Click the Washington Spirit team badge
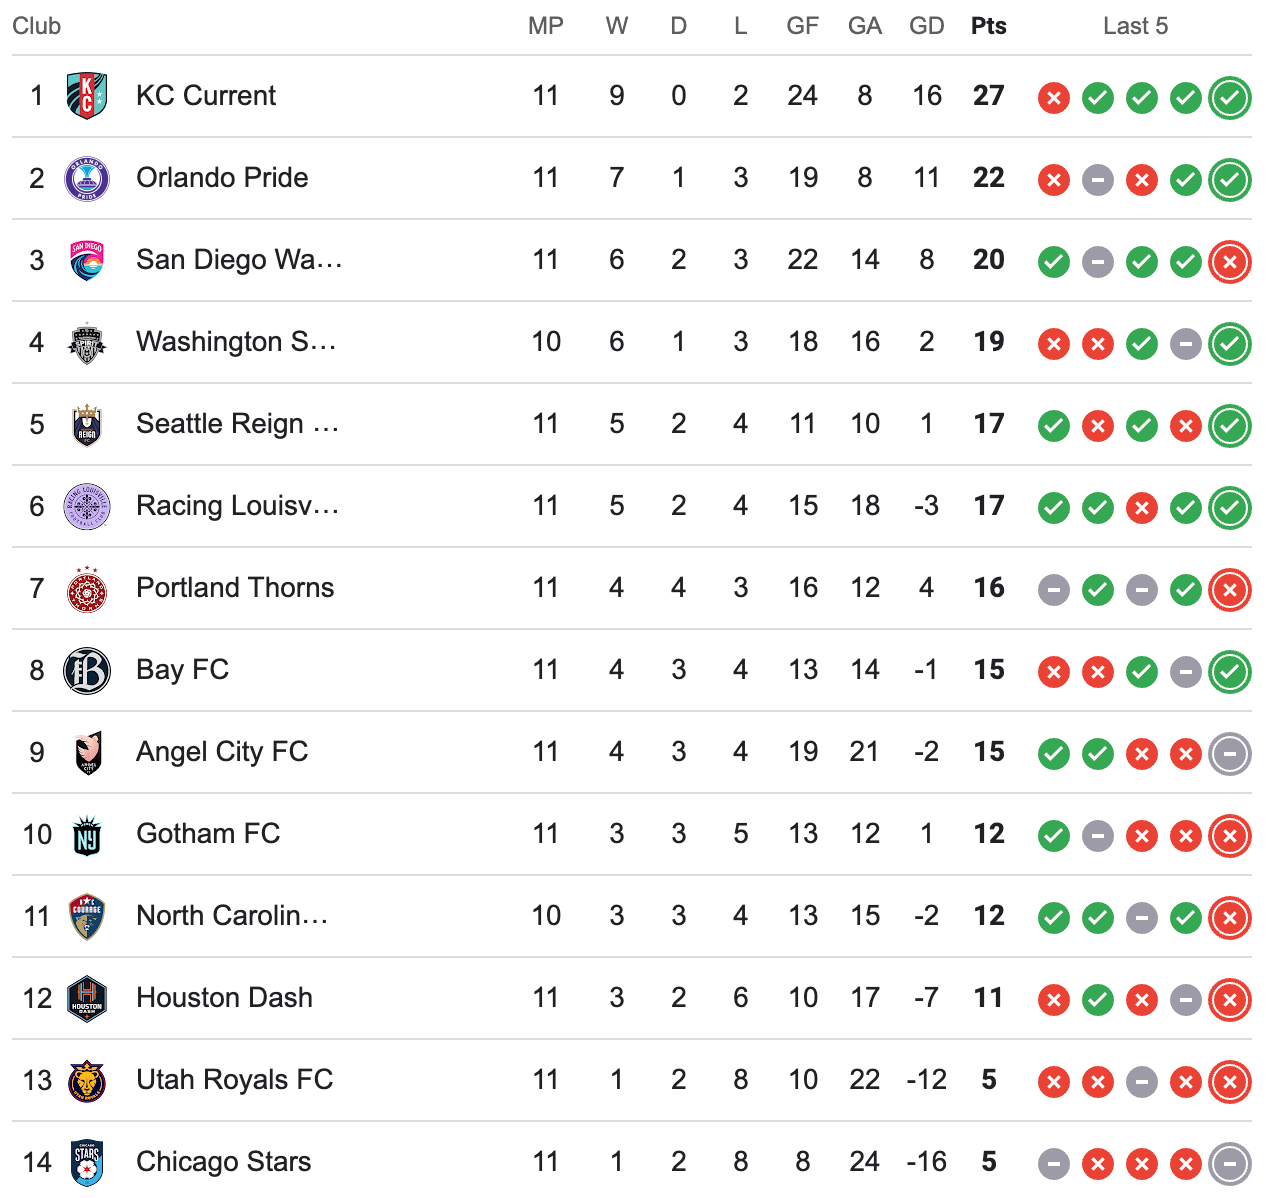Screen dimensions: 1274x1198 [x=87, y=342]
